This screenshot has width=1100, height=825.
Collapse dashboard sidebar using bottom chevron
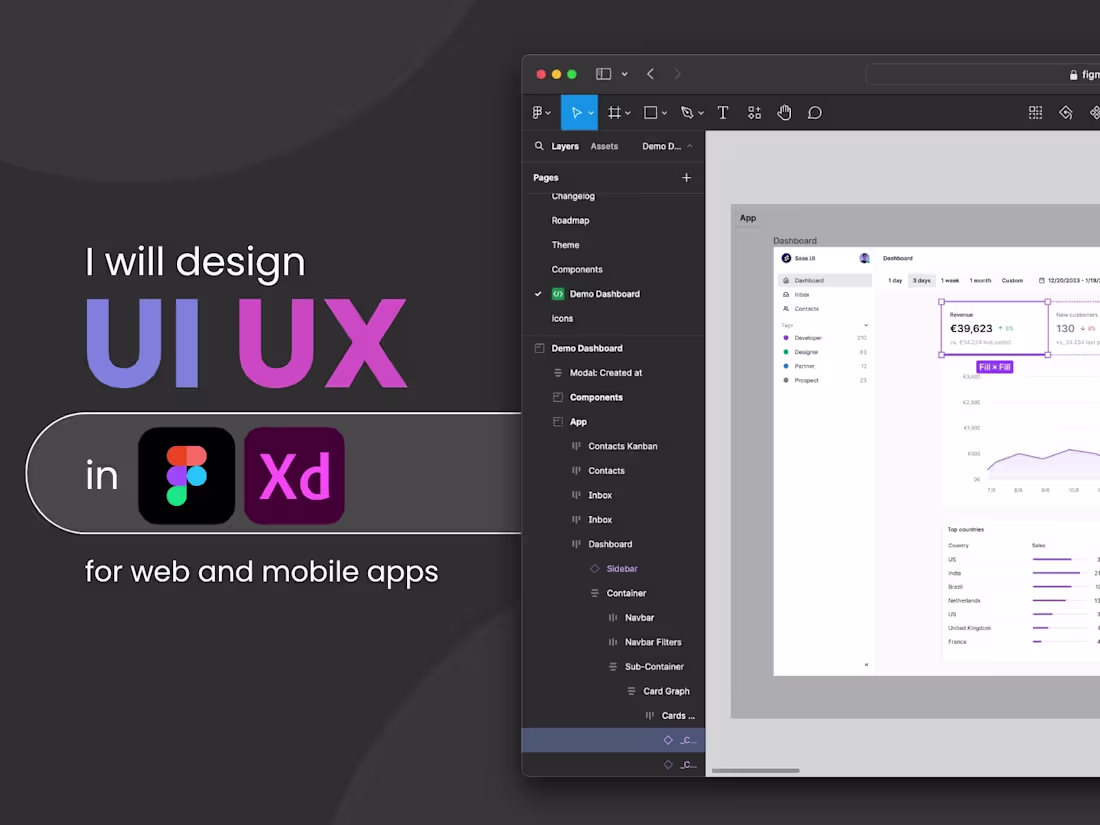click(x=866, y=664)
